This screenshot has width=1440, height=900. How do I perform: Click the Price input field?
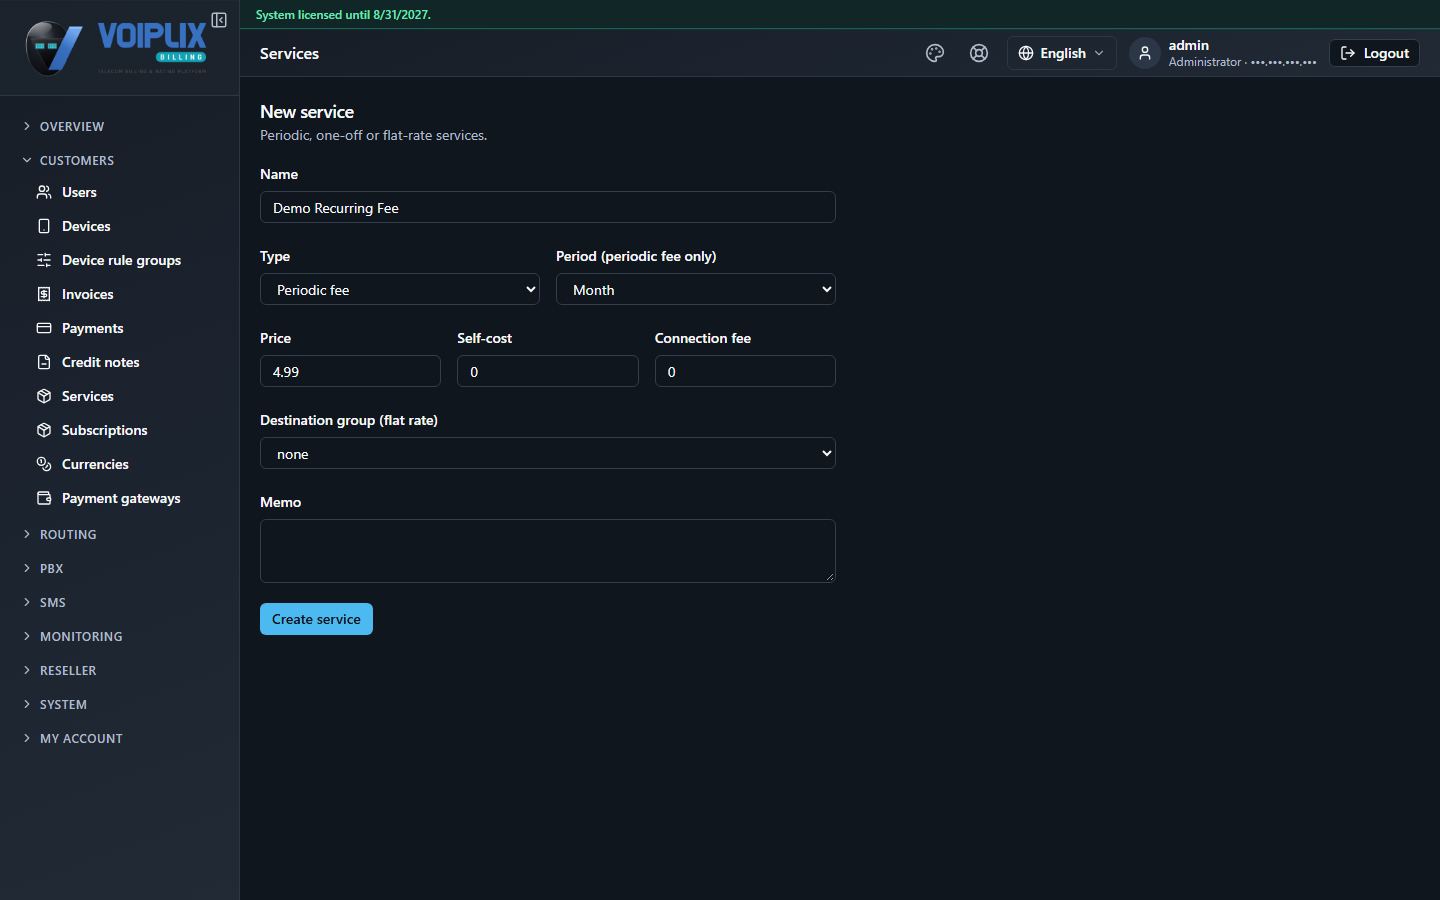click(x=350, y=371)
